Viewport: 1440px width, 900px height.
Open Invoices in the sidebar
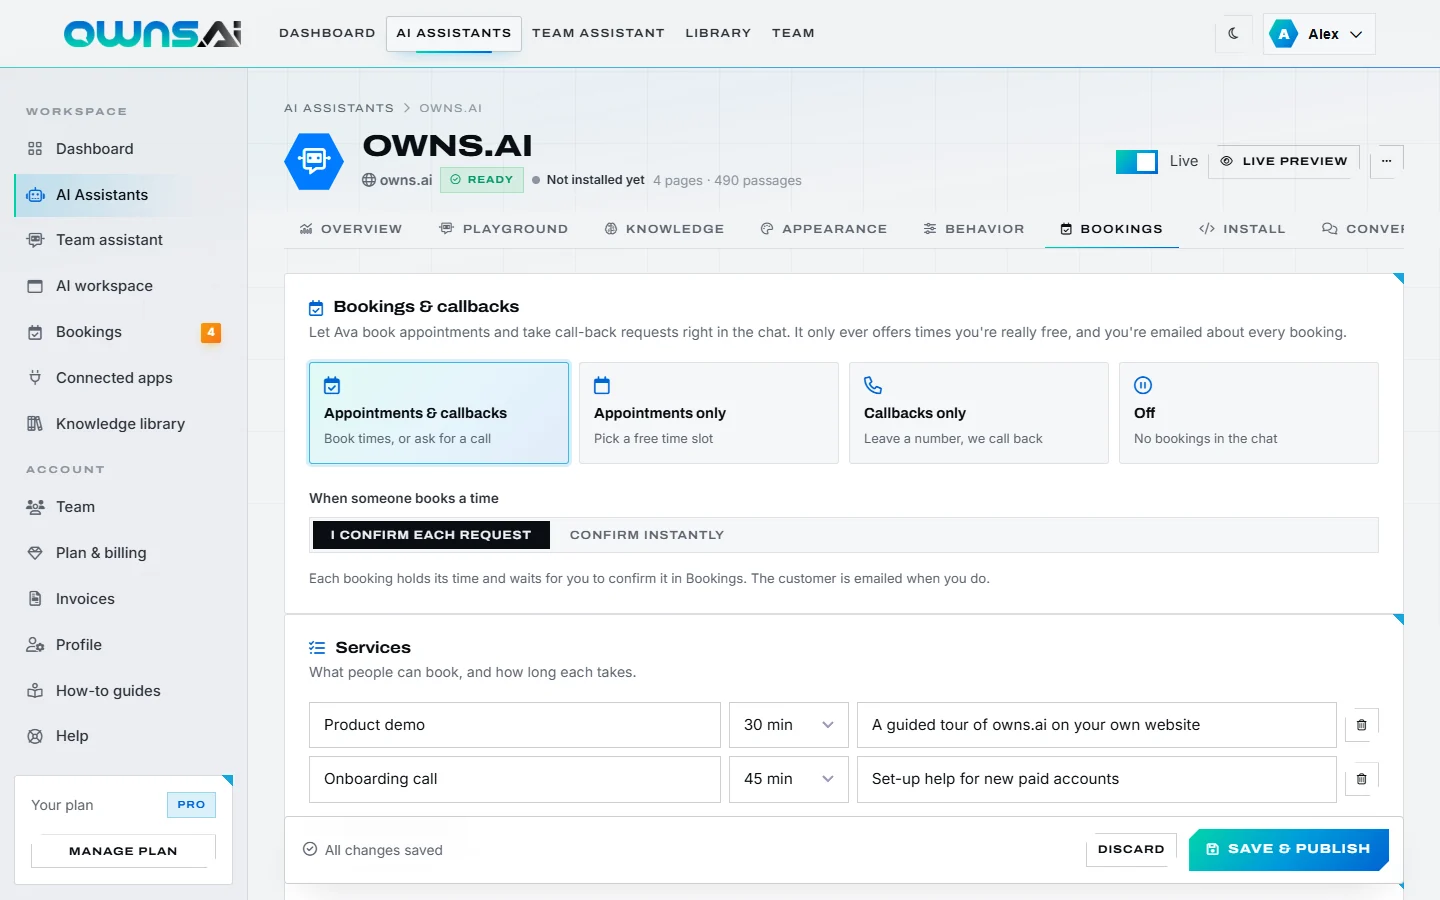click(124, 599)
